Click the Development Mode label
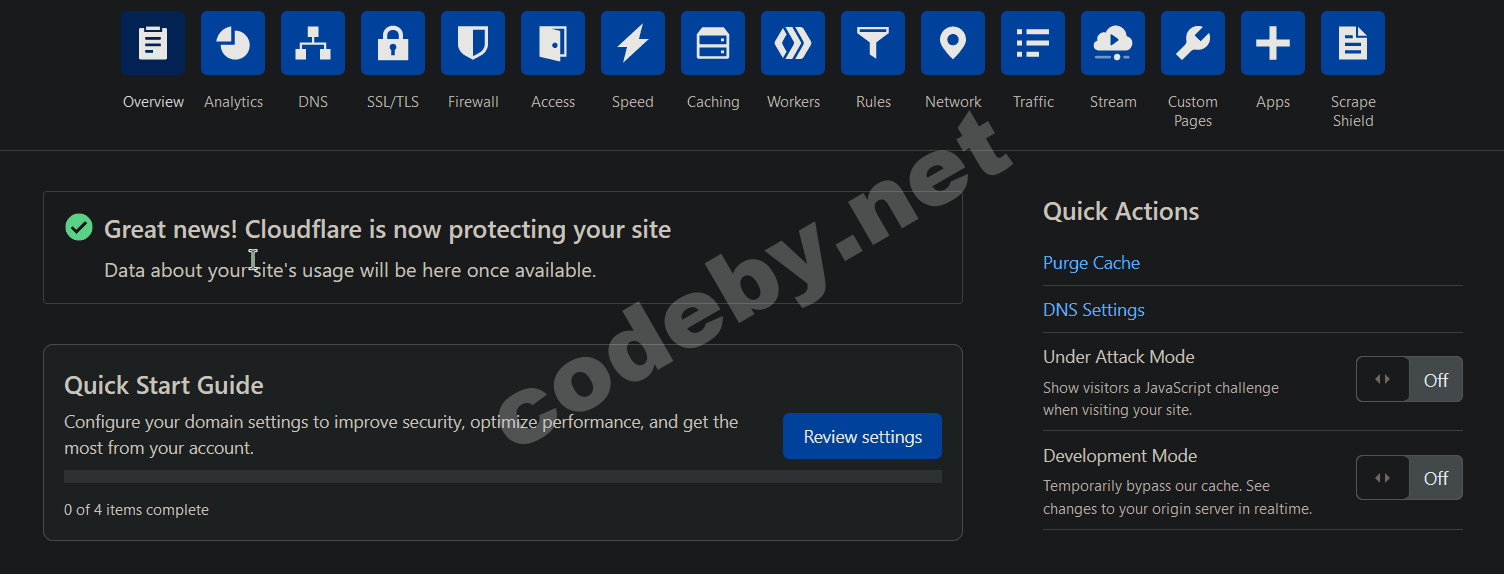This screenshot has height=574, width=1504. point(1120,456)
